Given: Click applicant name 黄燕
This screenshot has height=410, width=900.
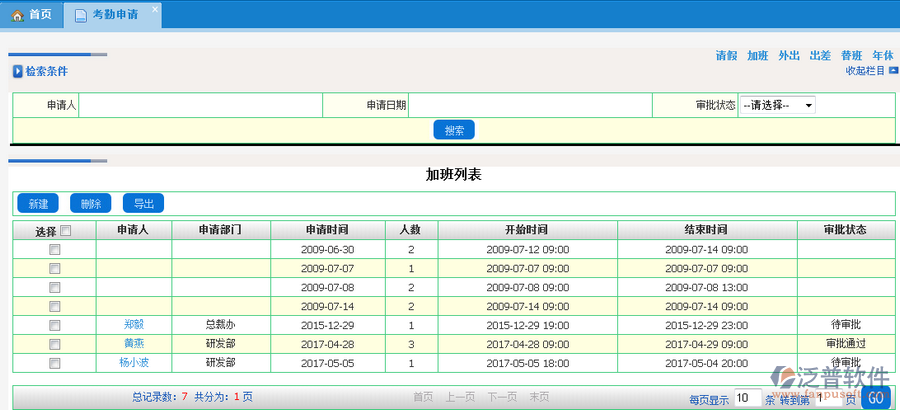Looking at the screenshot, I should click(134, 344).
